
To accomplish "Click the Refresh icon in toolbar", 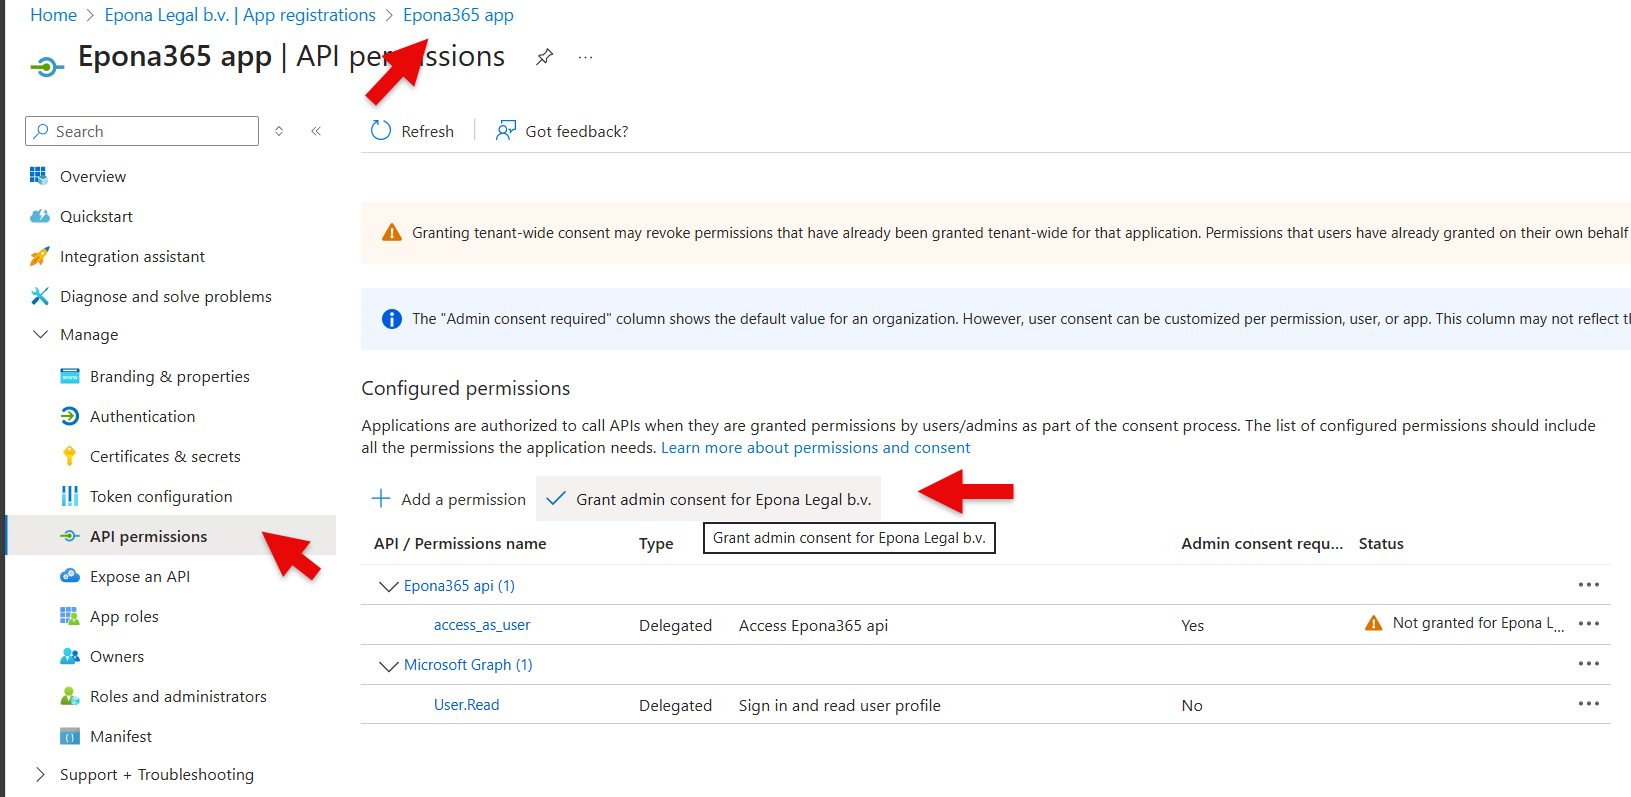I will [x=381, y=131].
